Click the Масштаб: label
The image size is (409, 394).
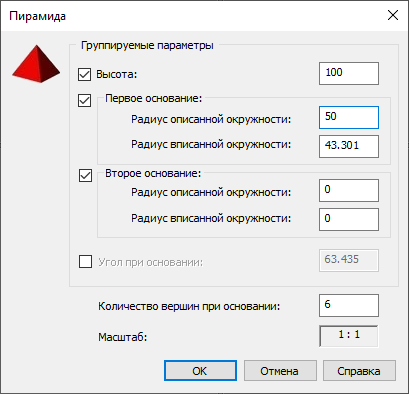(x=122, y=337)
